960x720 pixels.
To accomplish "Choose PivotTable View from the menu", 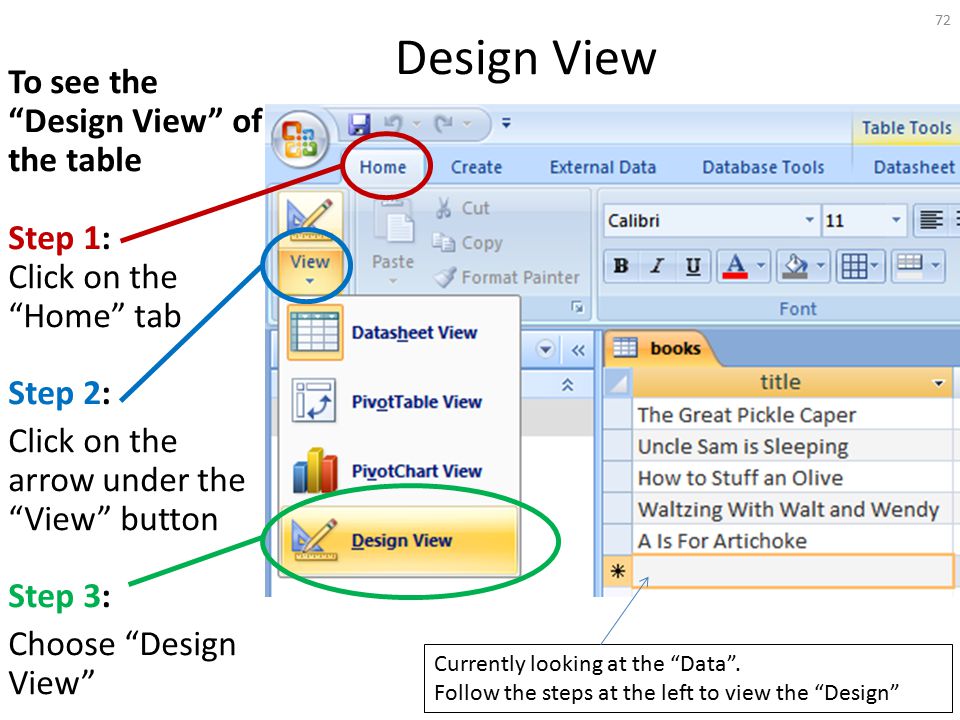I will (x=400, y=402).
